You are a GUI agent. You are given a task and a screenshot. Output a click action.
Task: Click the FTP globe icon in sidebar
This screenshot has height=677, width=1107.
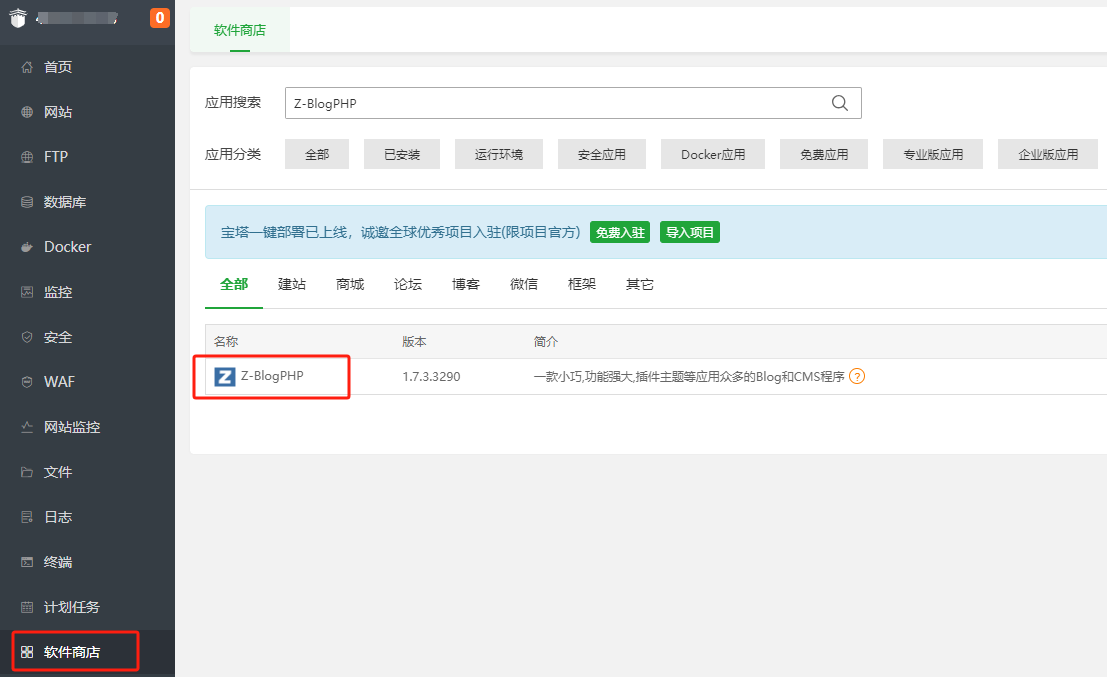coord(27,157)
